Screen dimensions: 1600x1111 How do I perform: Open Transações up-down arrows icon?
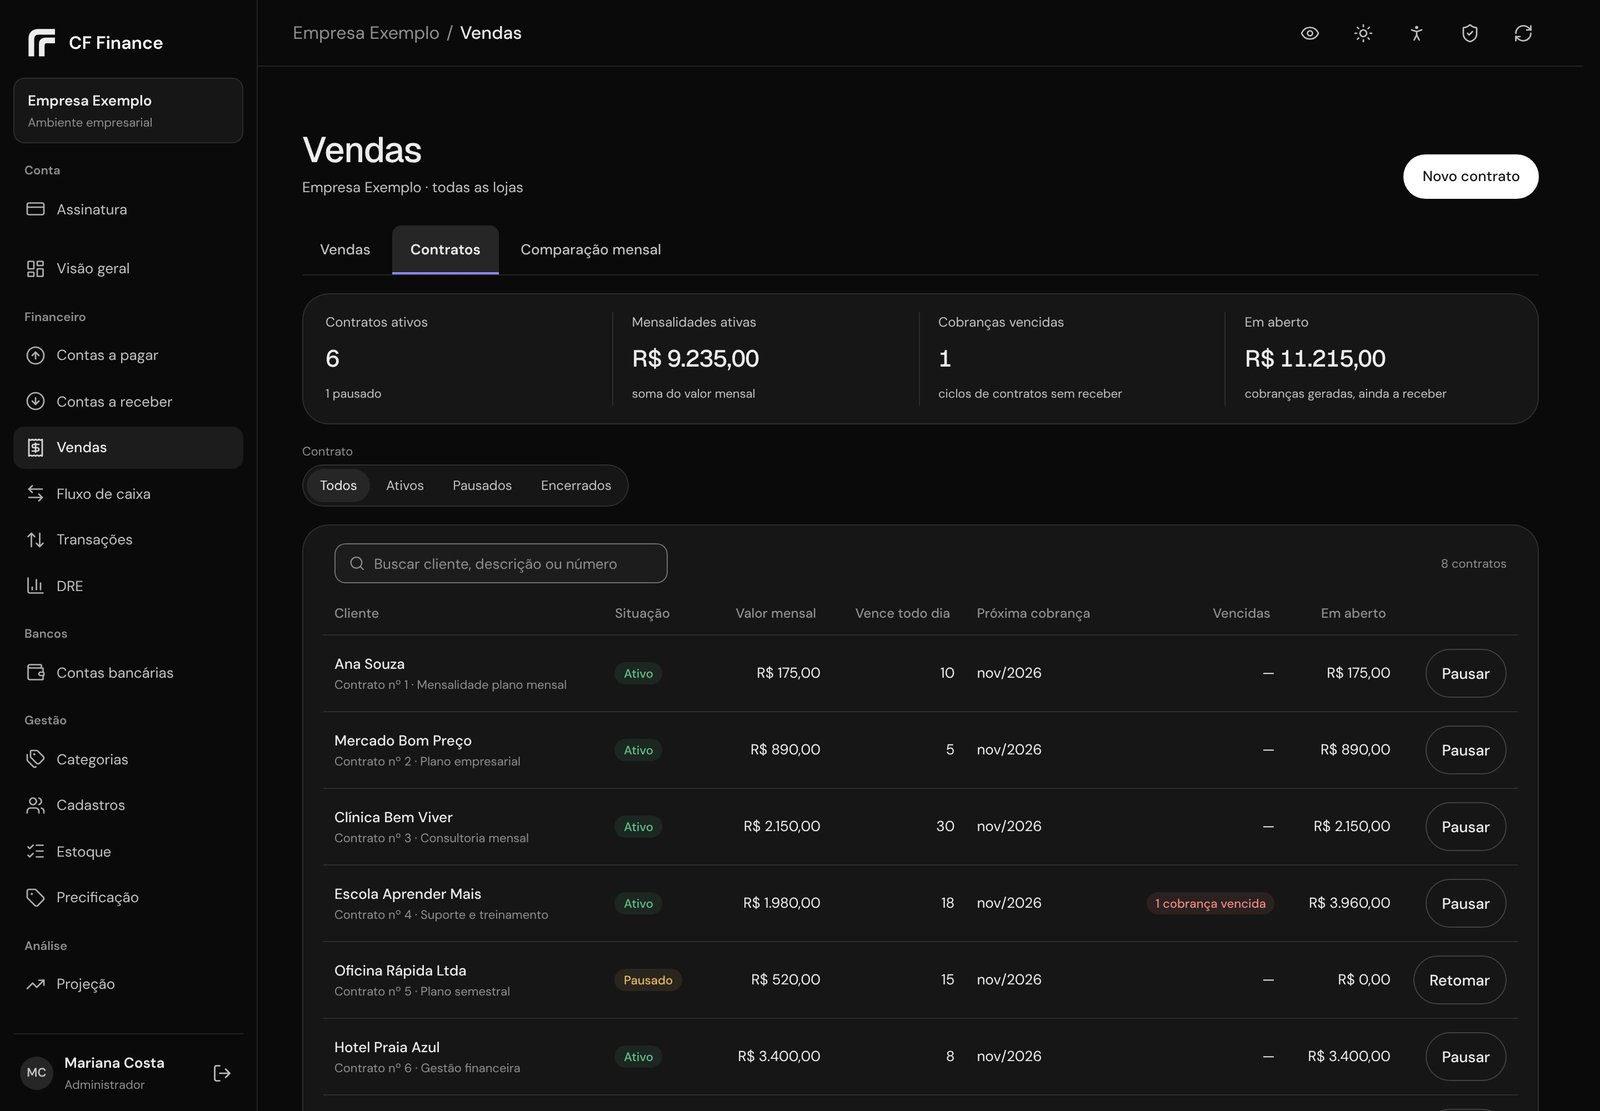point(35,540)
